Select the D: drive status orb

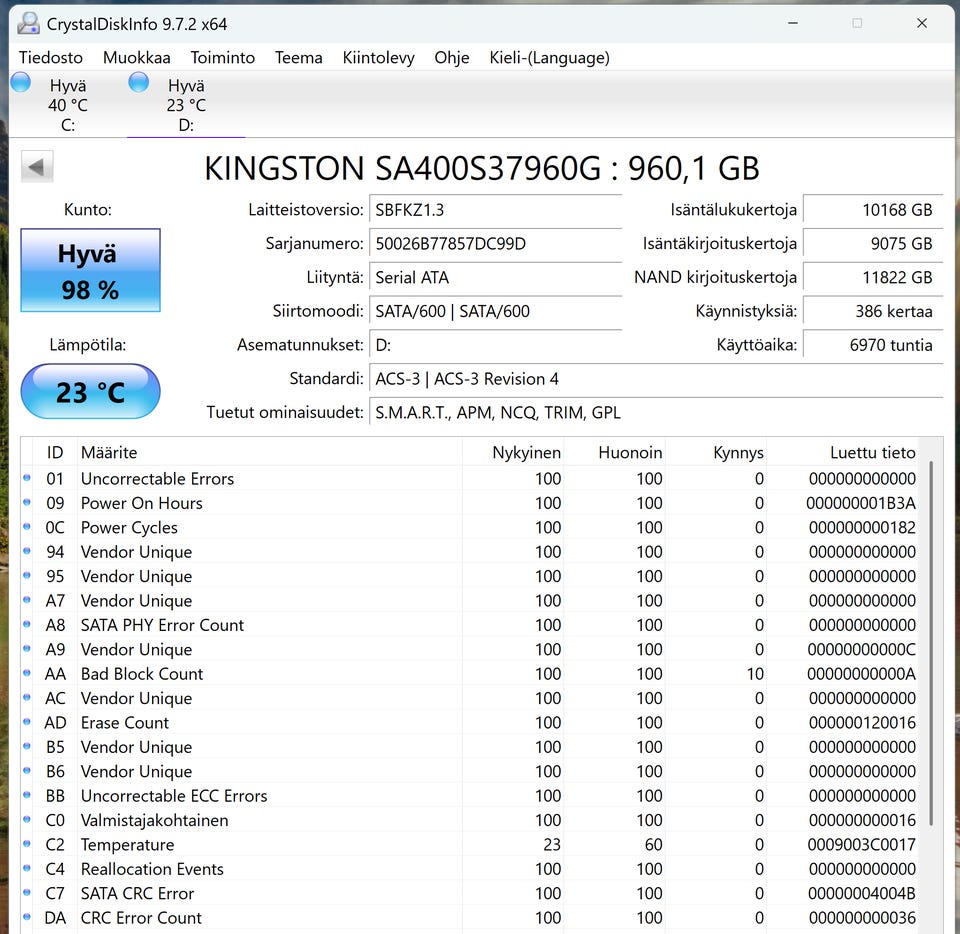(x=139, y=83)
